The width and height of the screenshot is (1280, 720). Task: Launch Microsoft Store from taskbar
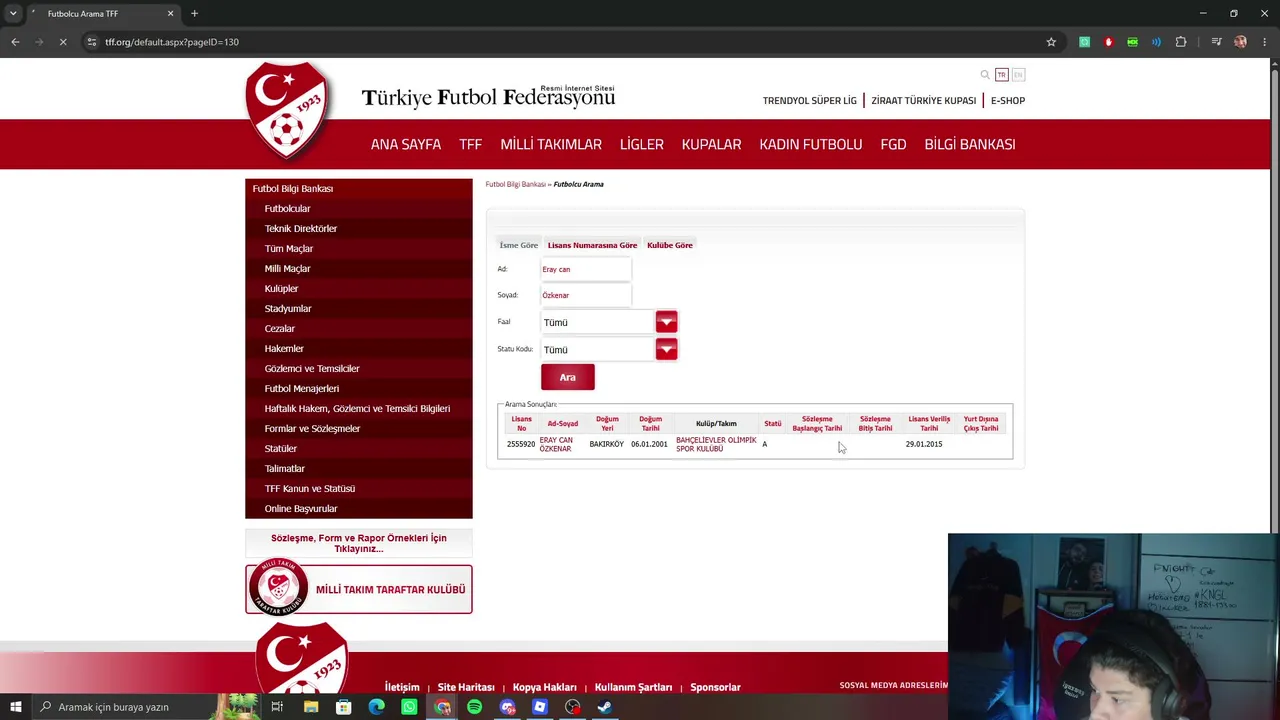[x=344, y=707]
